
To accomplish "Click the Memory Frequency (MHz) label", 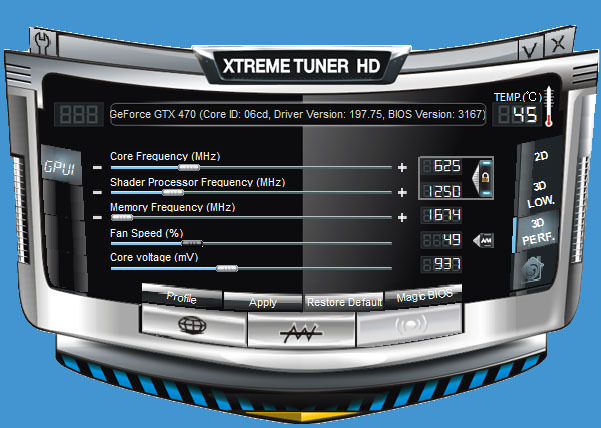I will pos(172,207).
